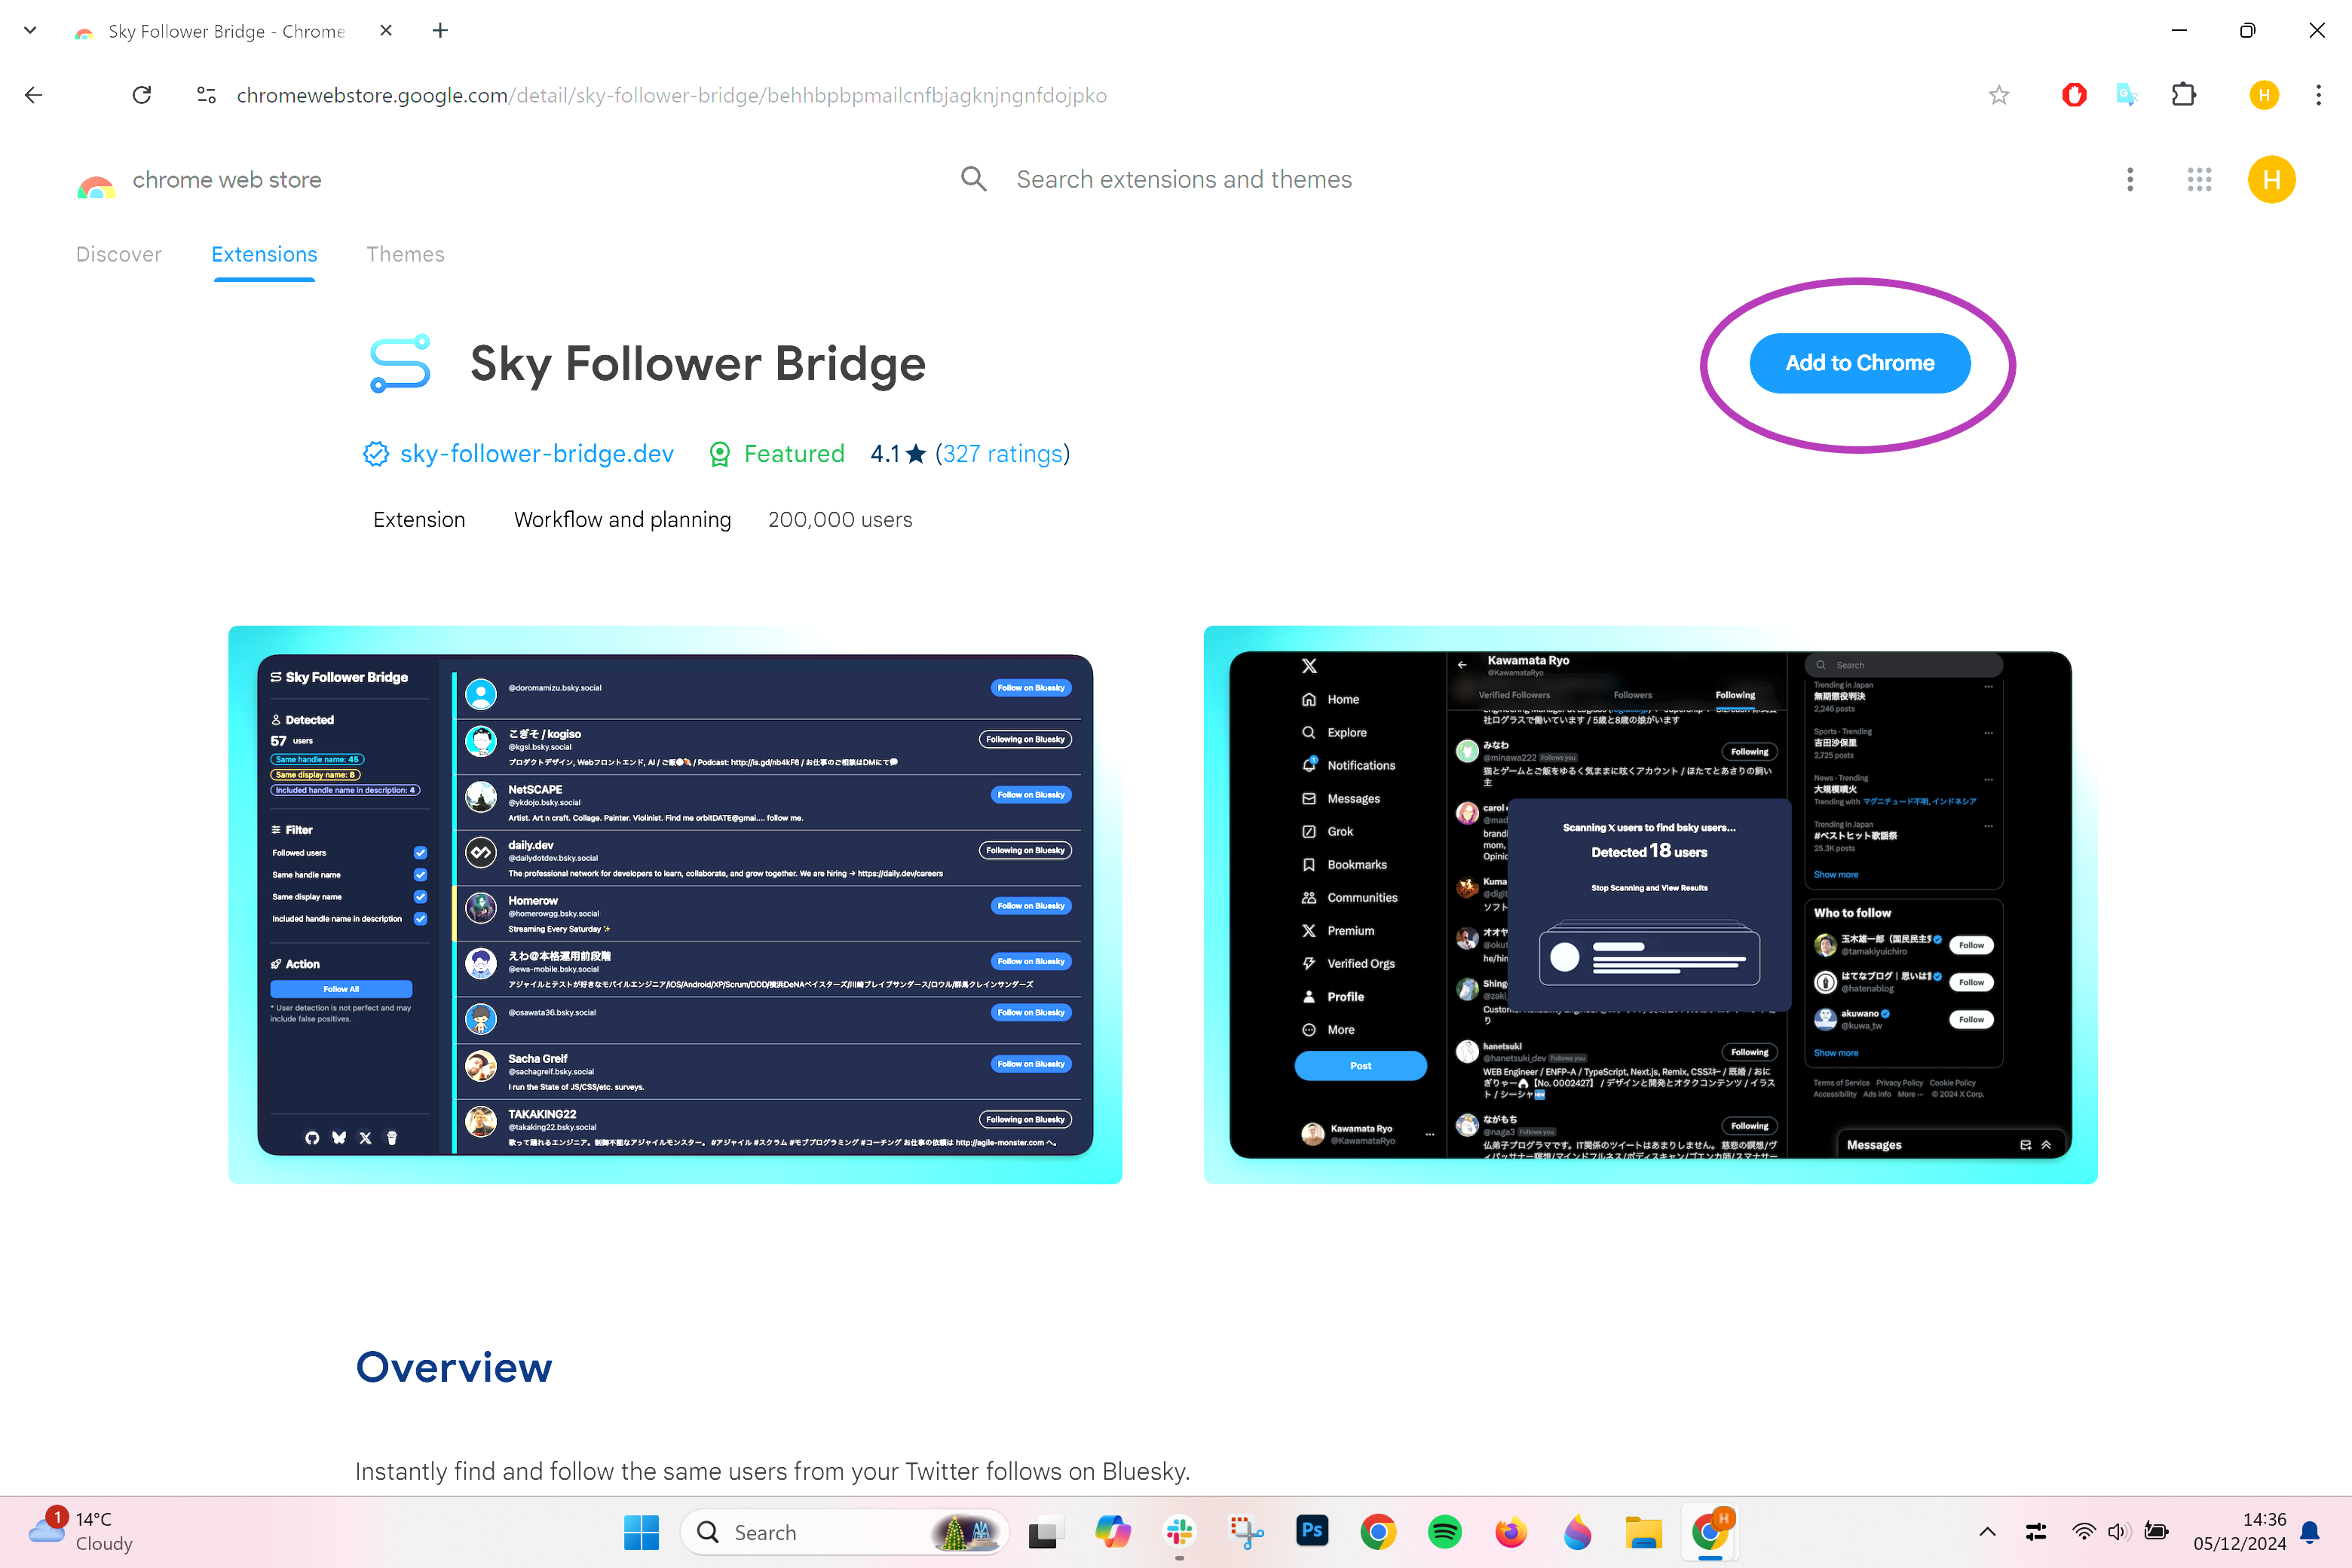Open the Extensions puzzle piece menu
This screenshot has width=2352, height=1568.
2184,95
